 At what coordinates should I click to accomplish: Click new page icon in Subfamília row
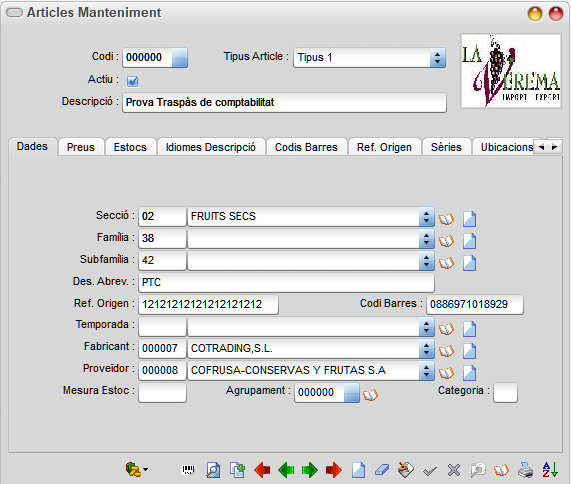click(469, 263)
